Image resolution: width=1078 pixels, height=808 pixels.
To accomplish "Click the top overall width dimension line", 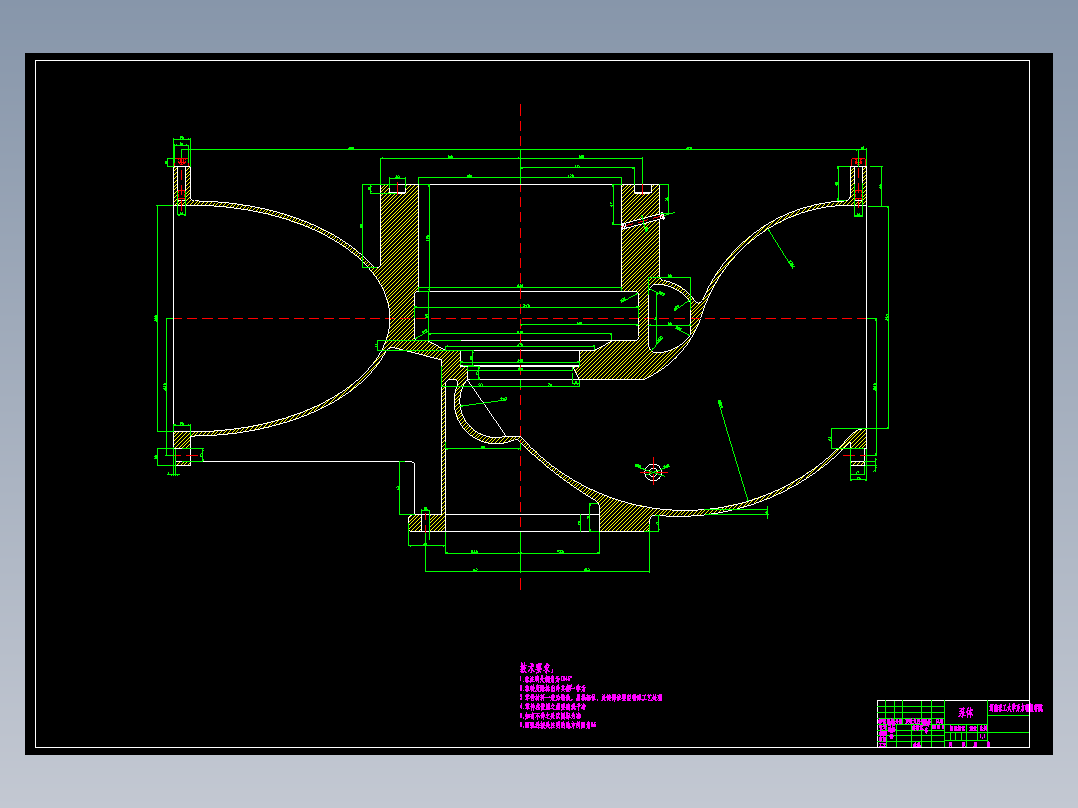I will 520,149.
